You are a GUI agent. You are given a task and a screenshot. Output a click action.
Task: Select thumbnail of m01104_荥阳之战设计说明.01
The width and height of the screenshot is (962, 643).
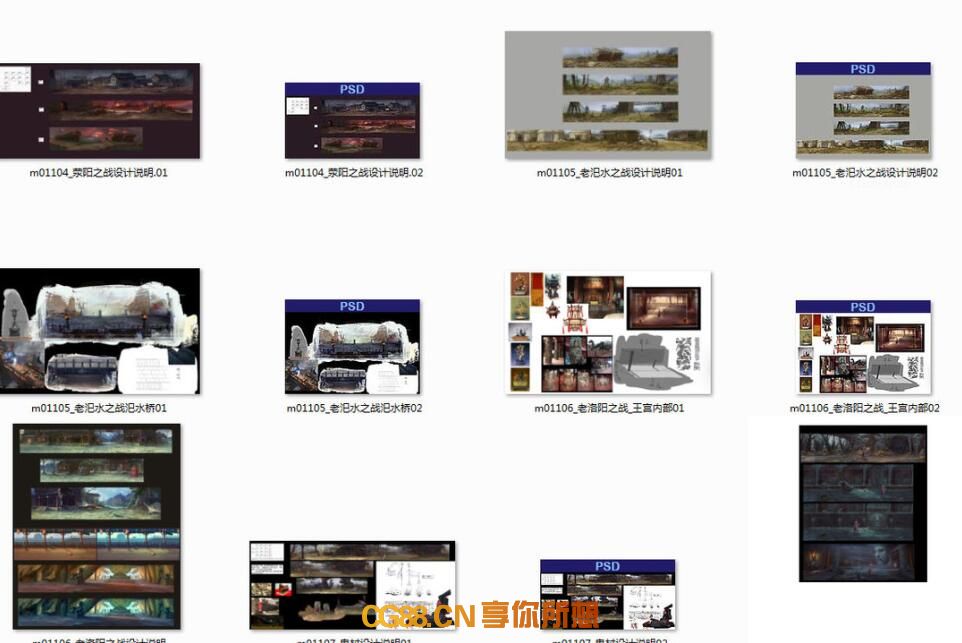point(99,111)
